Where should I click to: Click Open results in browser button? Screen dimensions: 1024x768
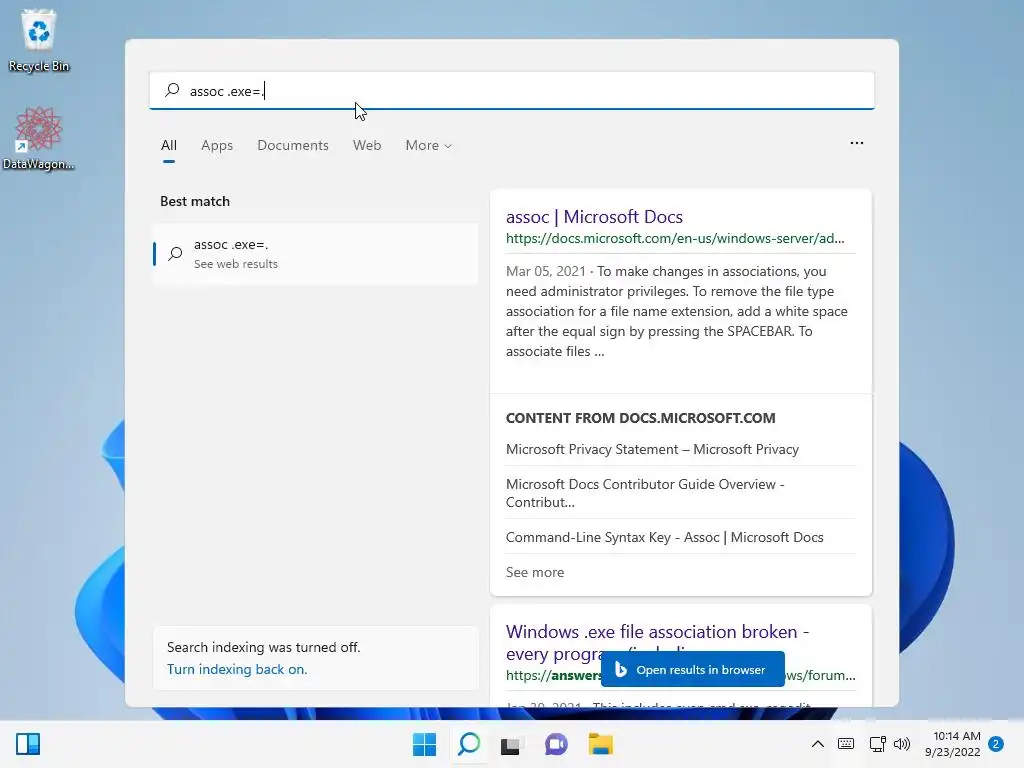[693, 669]
